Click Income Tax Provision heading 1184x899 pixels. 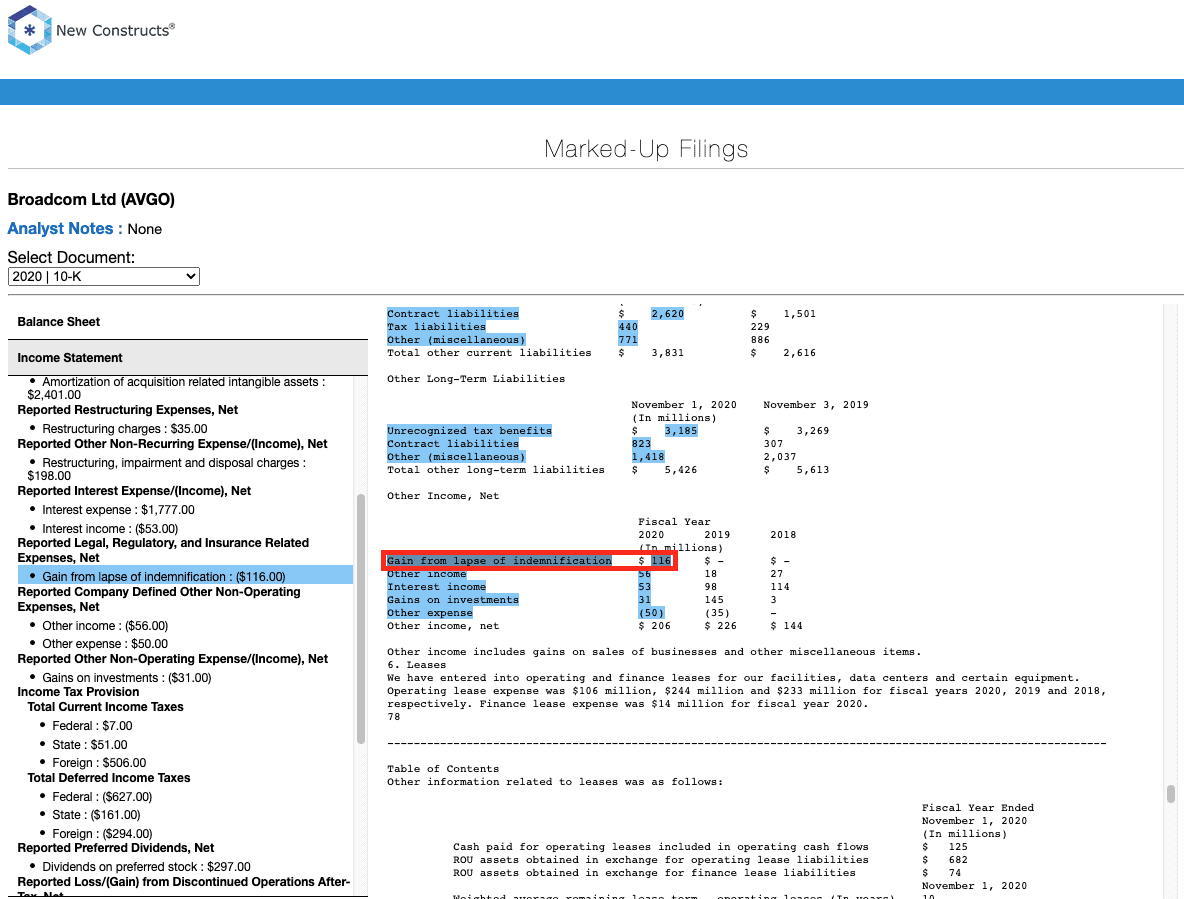point(79,692)
